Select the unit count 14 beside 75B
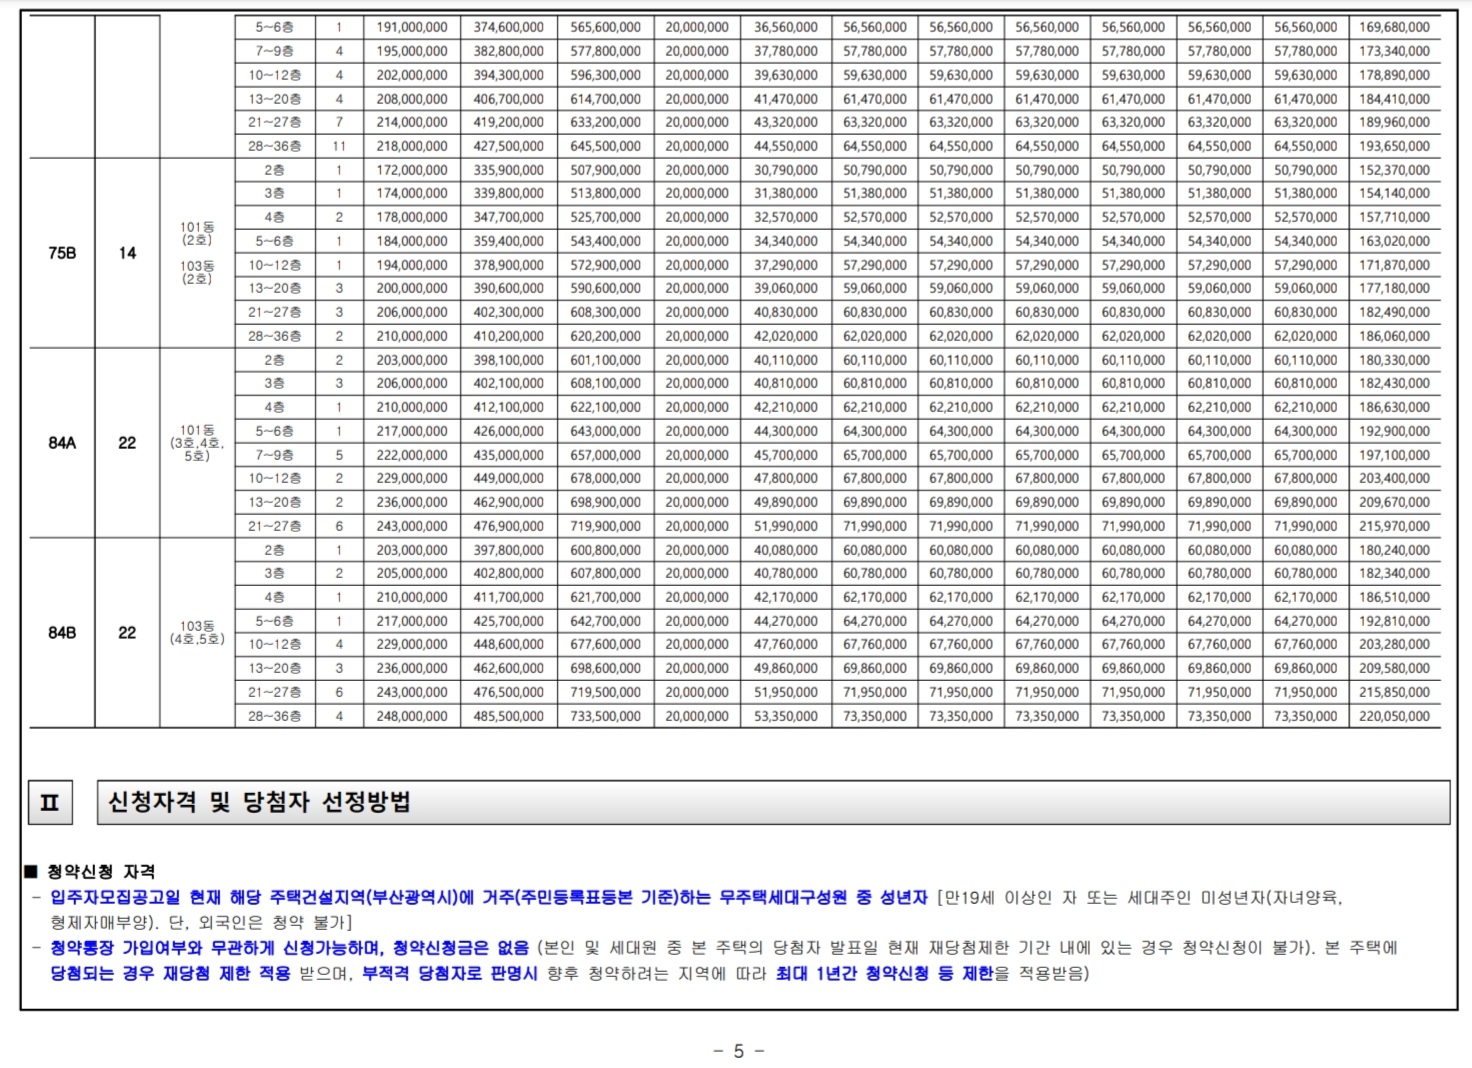This screenshot has width=1472, height=1068. tap(127, 253)
